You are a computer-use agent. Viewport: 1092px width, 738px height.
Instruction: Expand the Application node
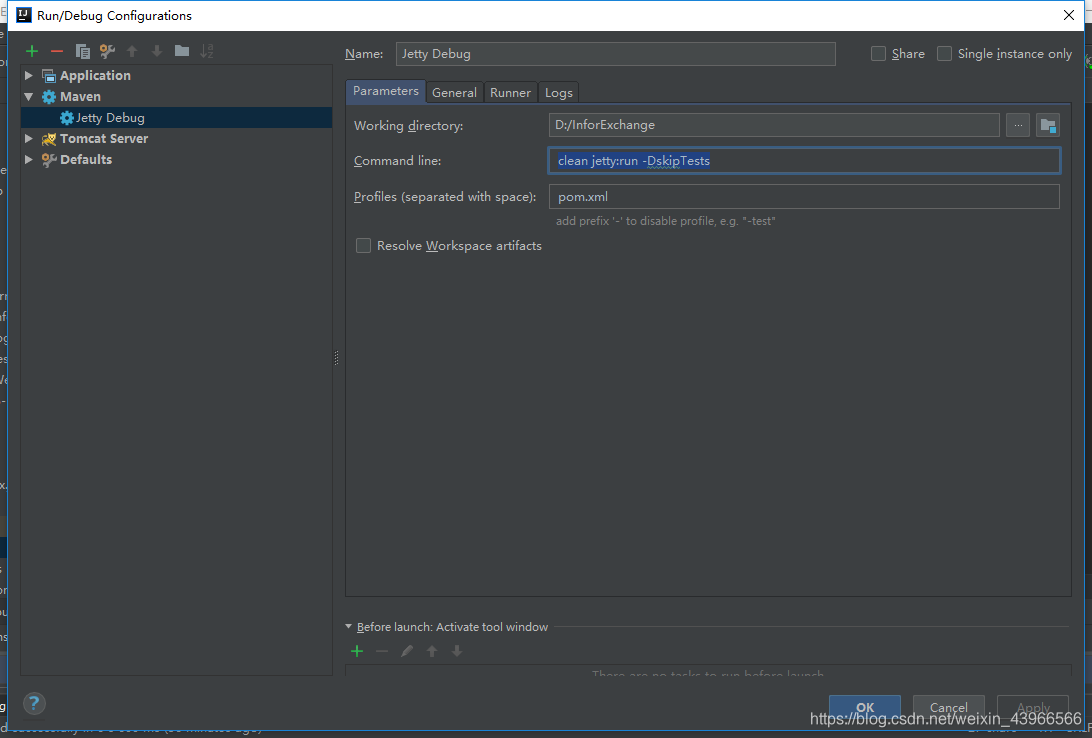coord(29,75)
